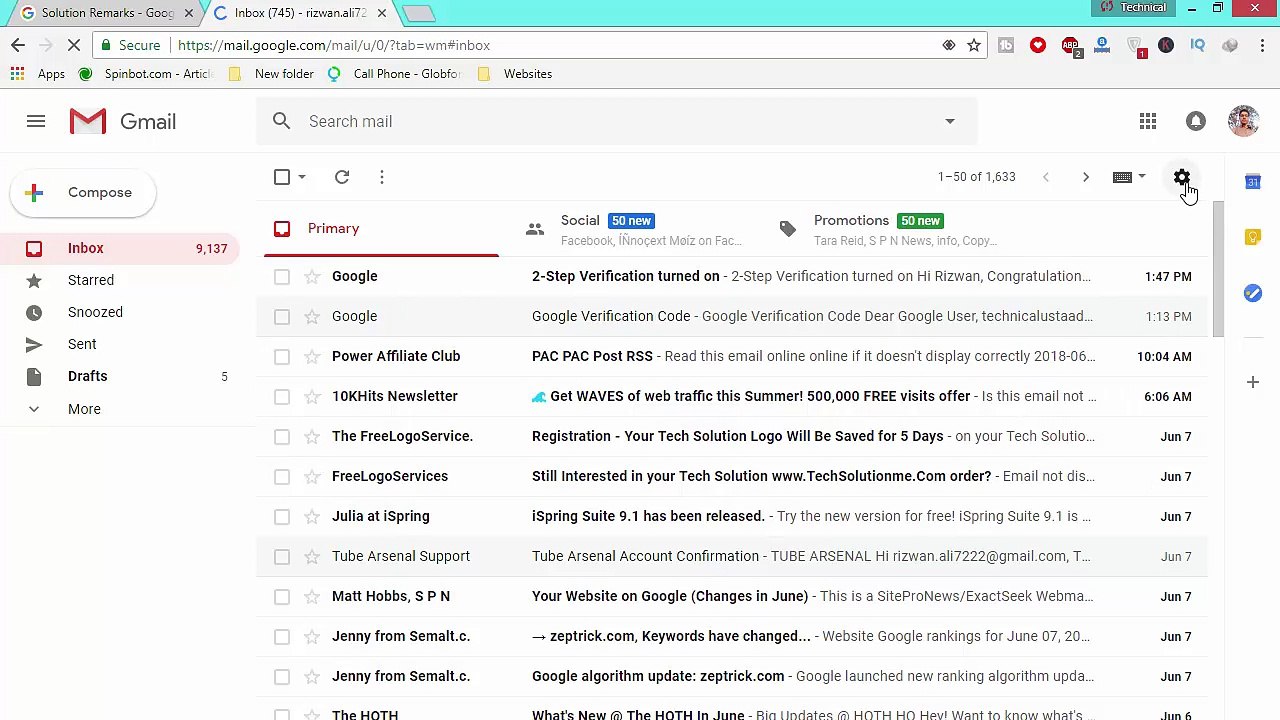
Task: Click the red heart extension icon
Action: pos(1038,45)
